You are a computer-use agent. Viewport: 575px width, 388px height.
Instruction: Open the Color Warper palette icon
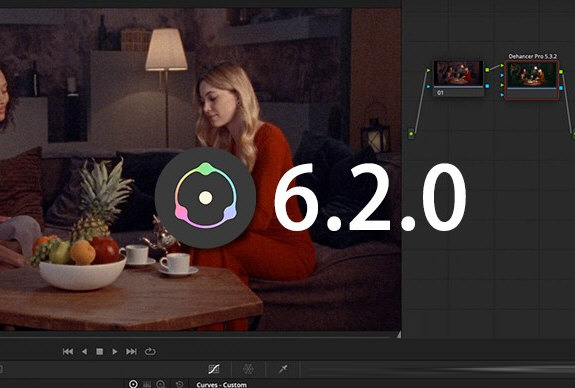tap(248, 369)
